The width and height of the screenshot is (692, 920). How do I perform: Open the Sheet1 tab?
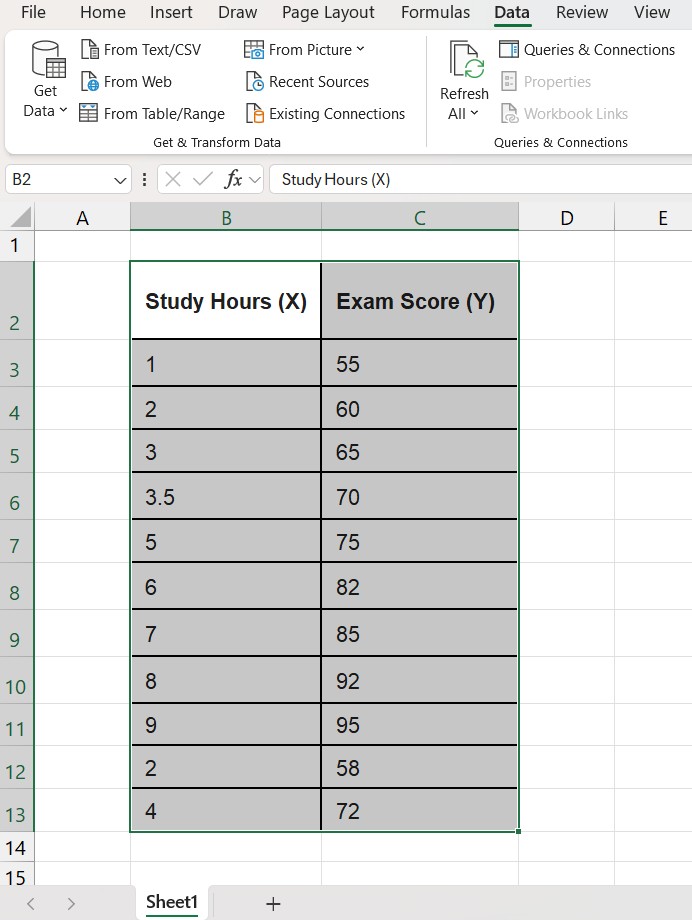(172, 902)
